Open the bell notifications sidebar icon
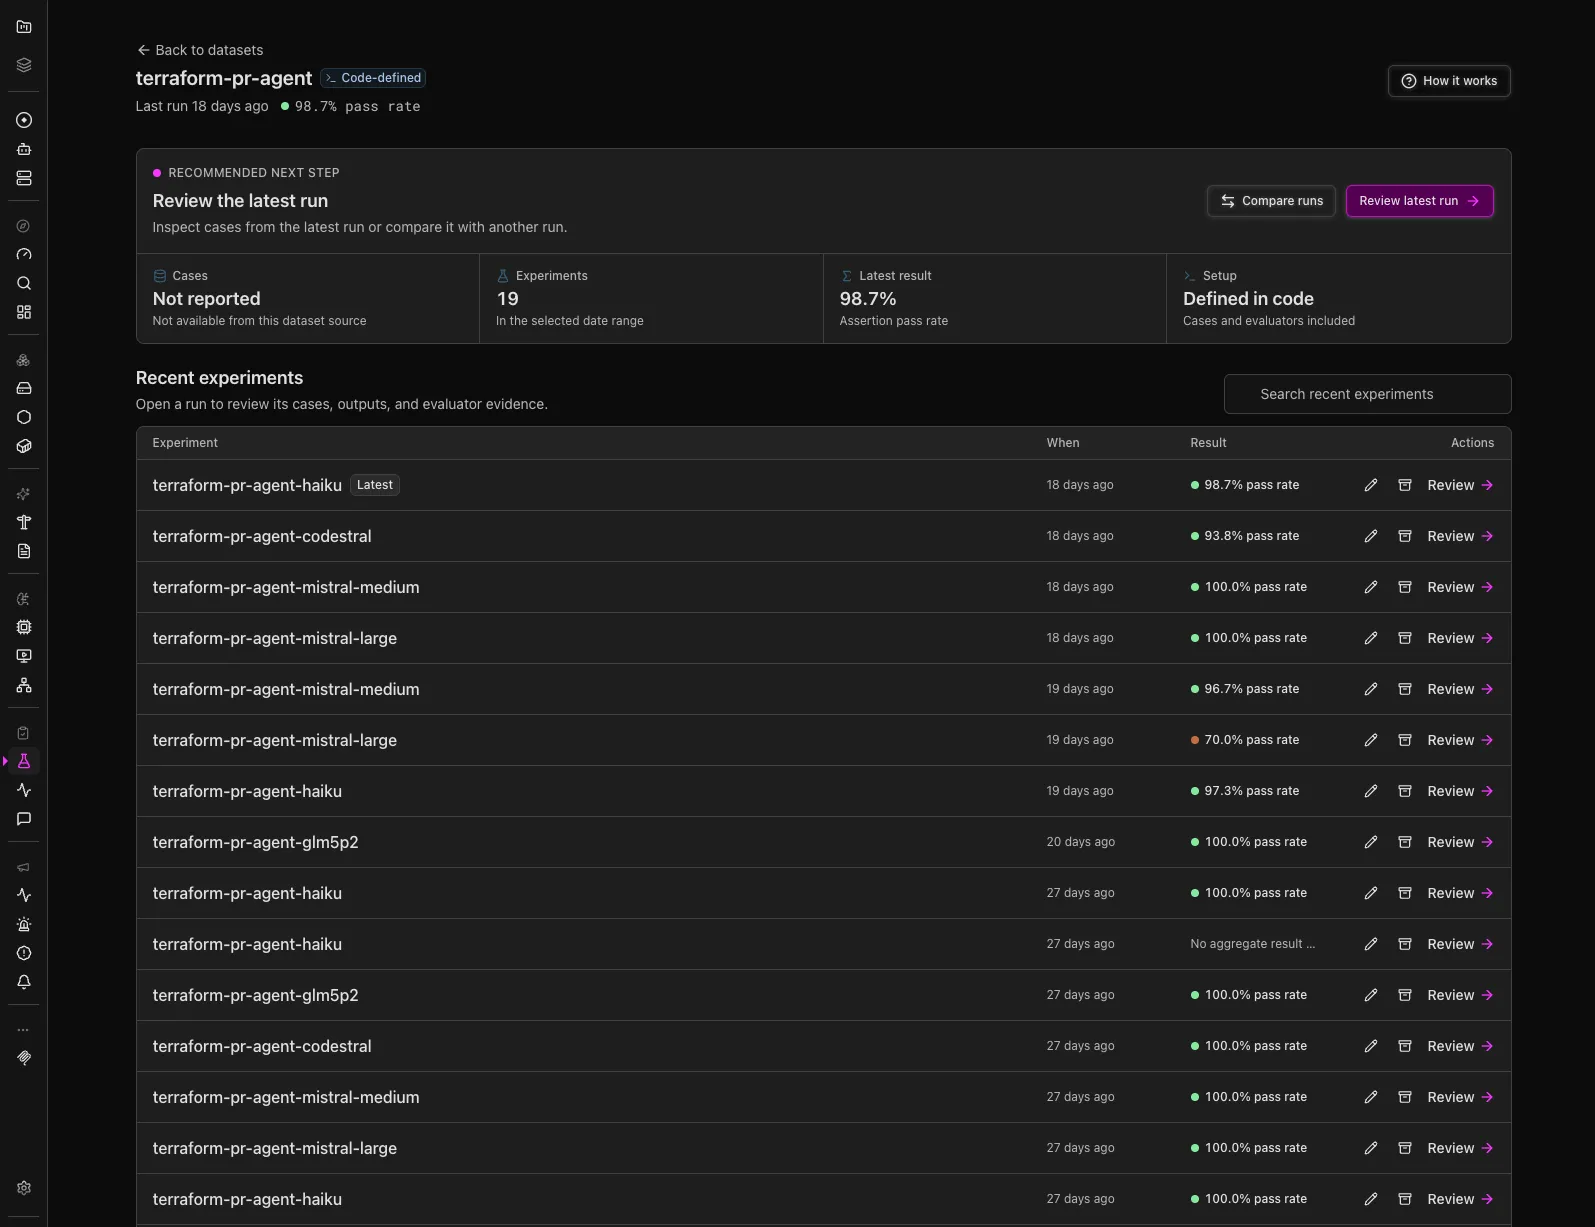The image size is (1595, 1227). tap(24, 982)
